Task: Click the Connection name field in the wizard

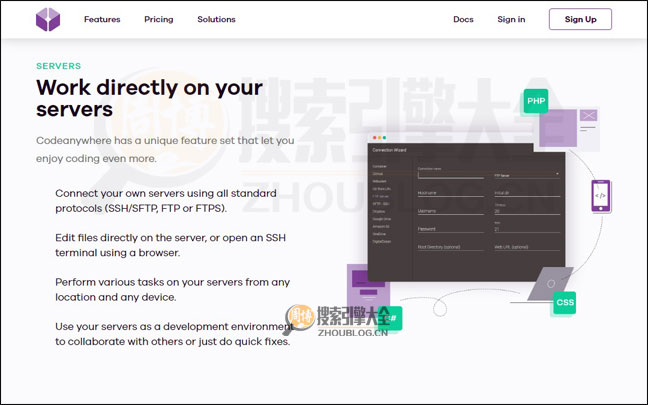Action: pyautogui.click(x=450, y=174)
